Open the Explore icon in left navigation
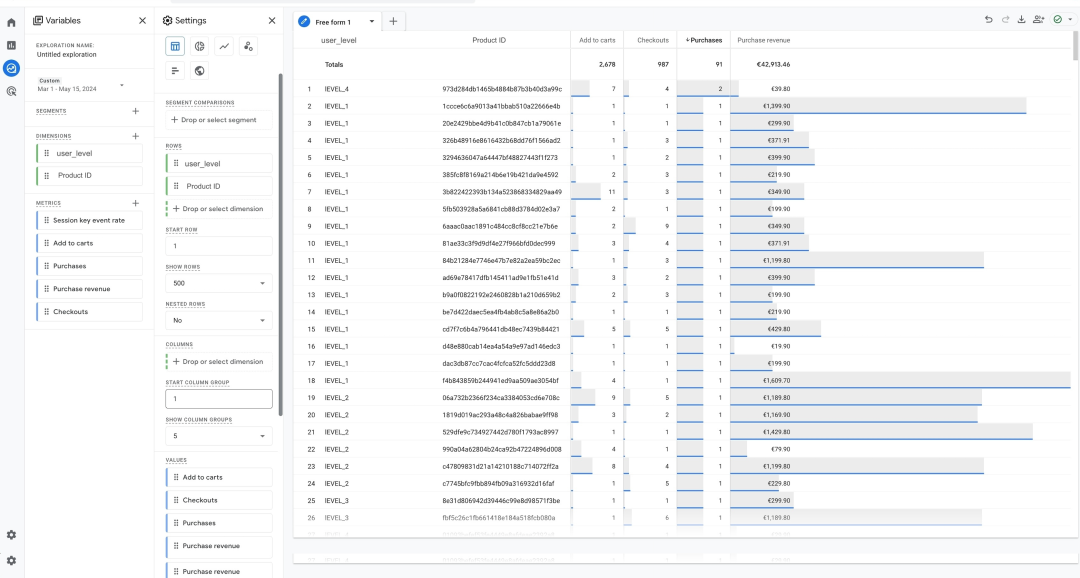Screen dimensions: 1080x578 coord(11,68)
